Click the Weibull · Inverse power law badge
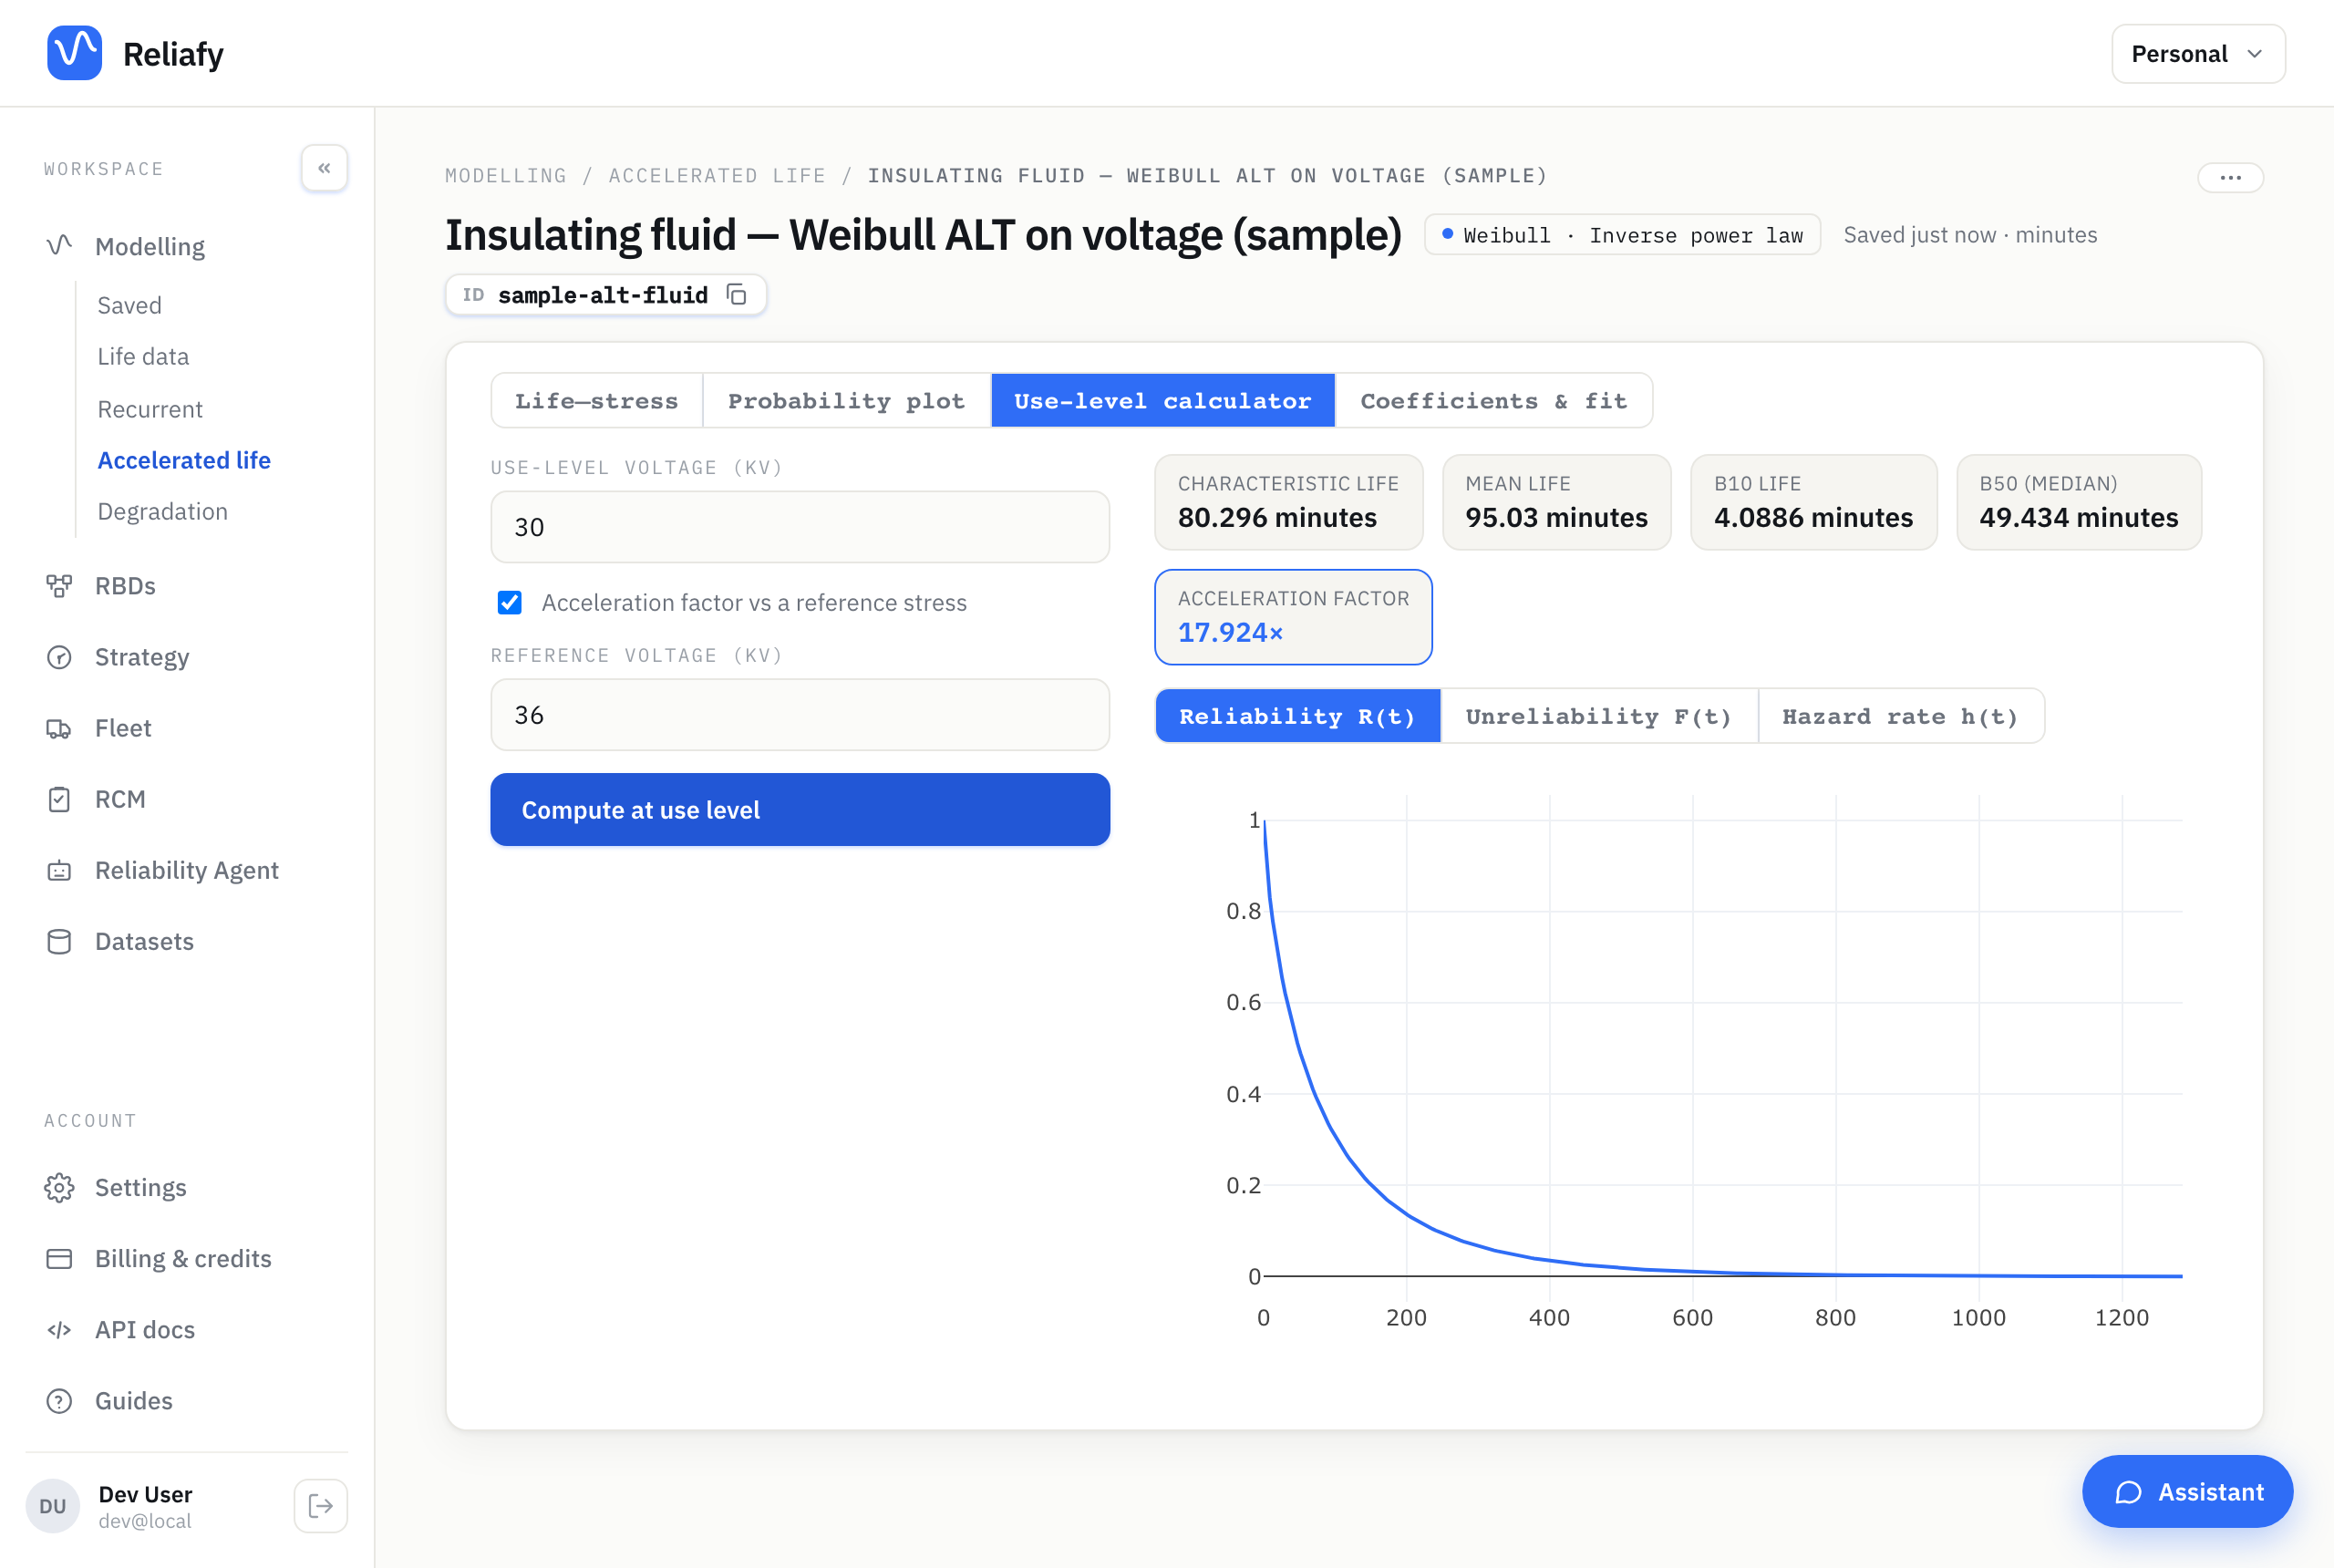Image resolution: width=2334 pixels, height=1568 pixels. [x=1622, y=235]
